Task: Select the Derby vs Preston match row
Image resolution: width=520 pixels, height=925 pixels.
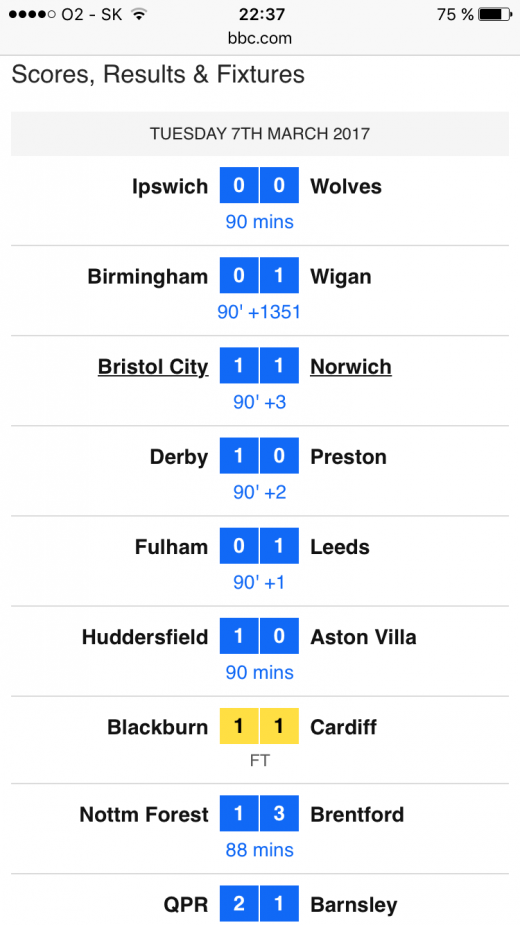Action: 260,470
